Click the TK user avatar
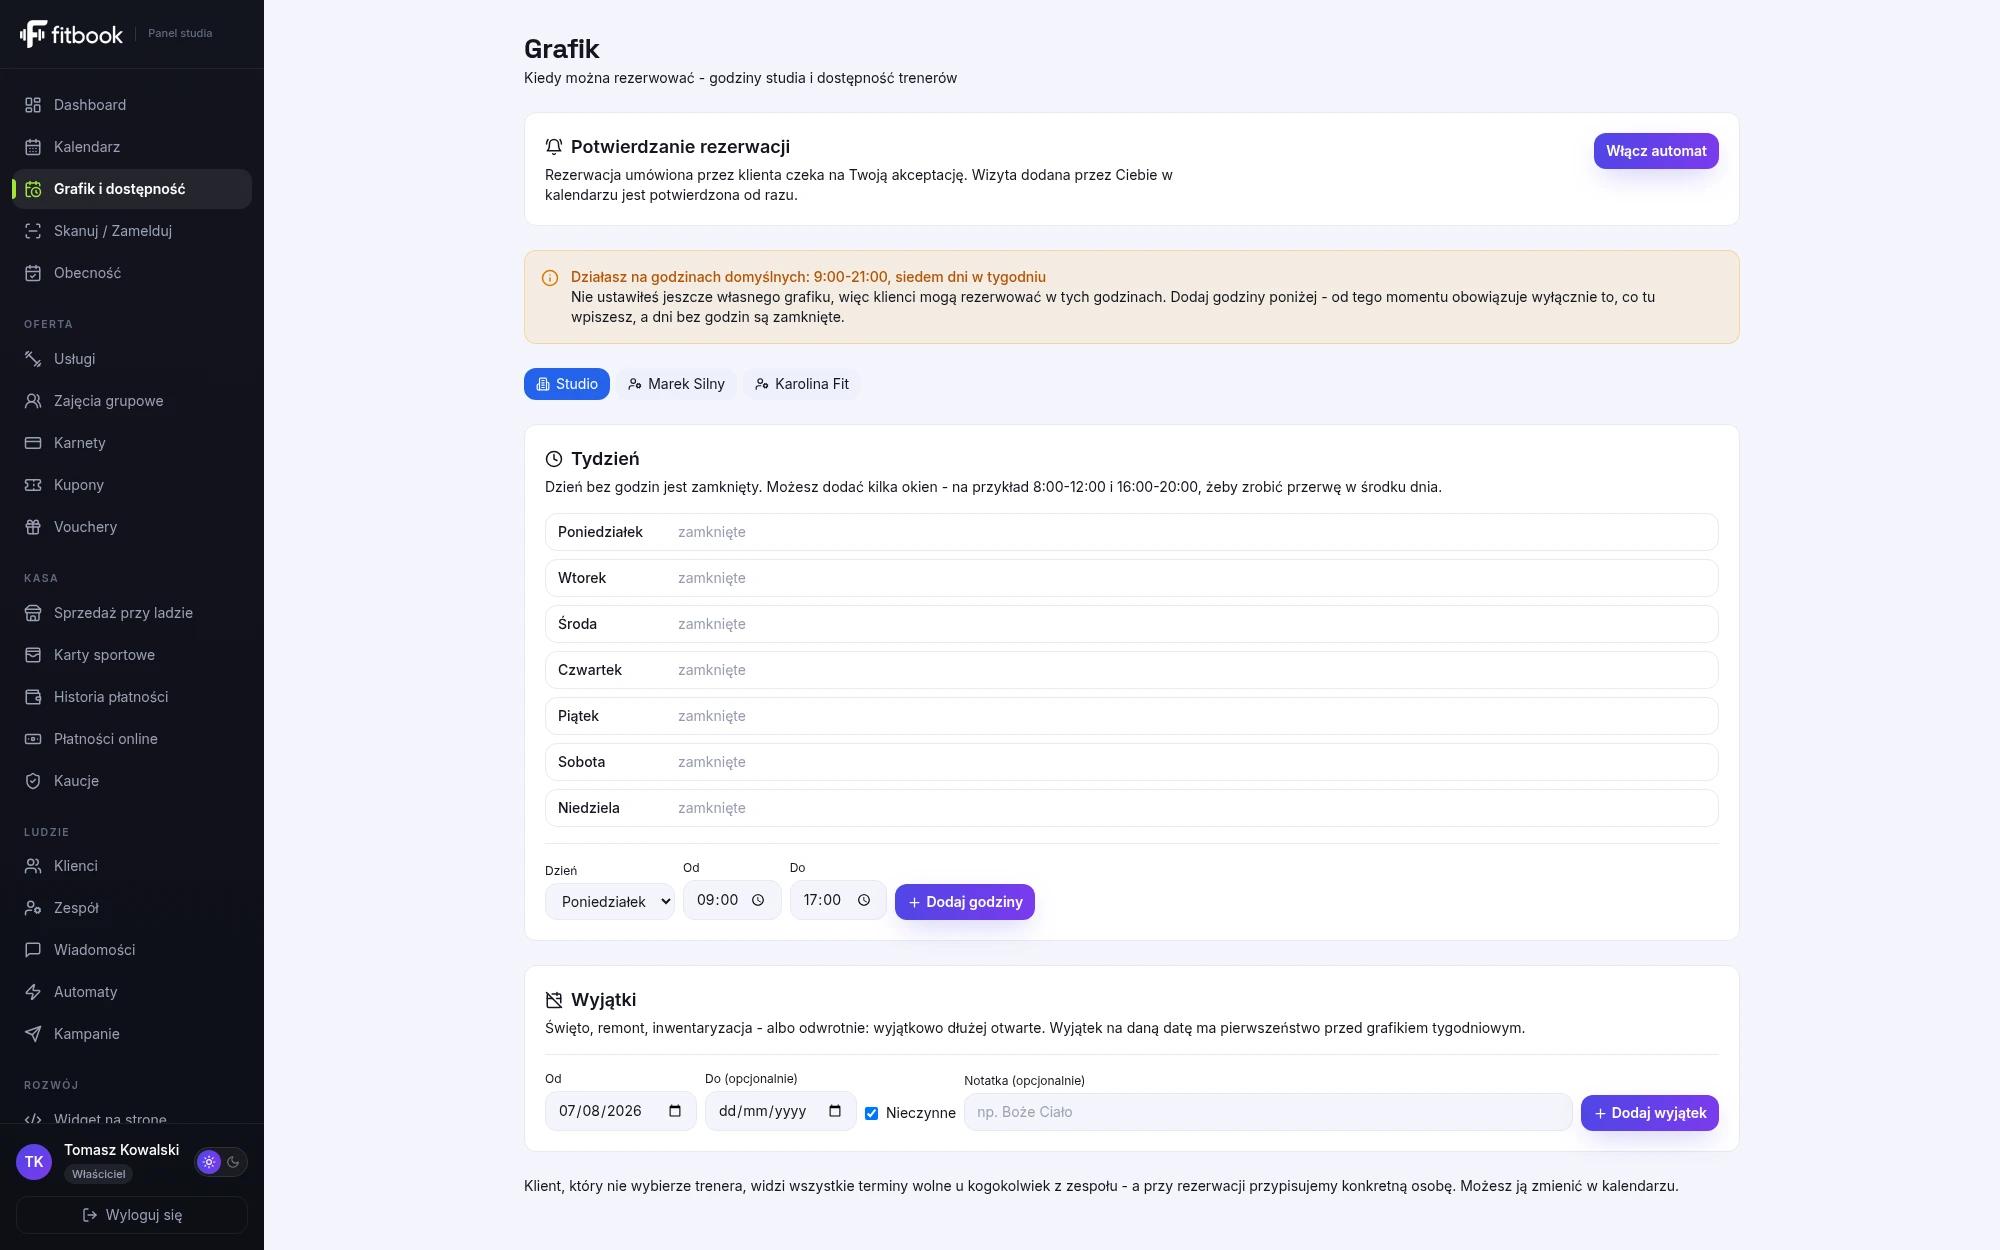 [x=34, y=1162]
